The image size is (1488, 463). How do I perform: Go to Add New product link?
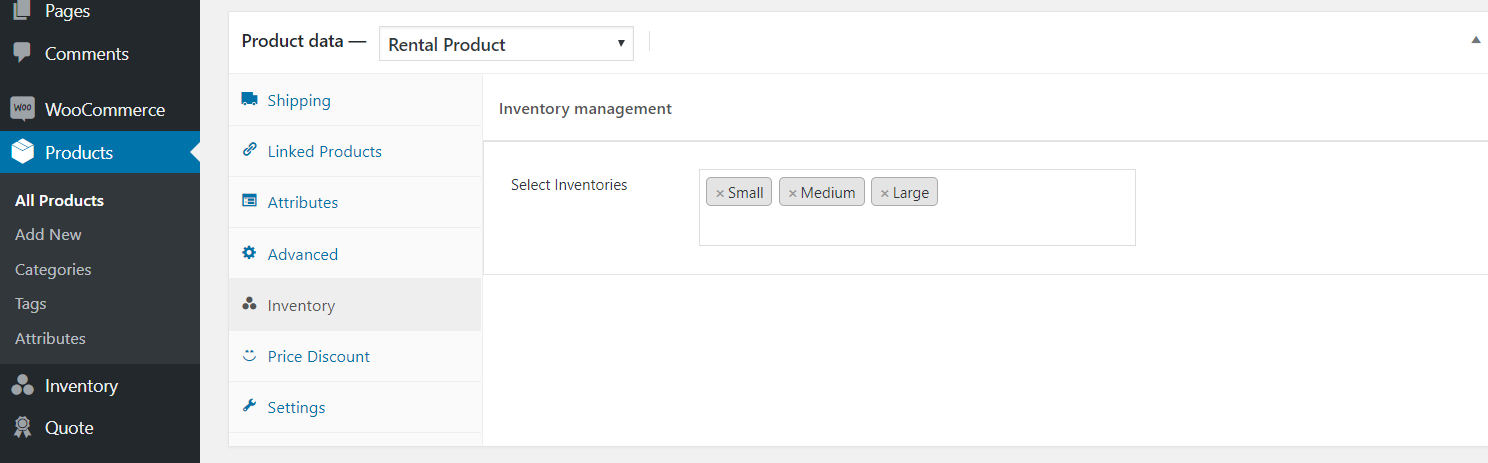pyautogui.click(x=48, y=234)
